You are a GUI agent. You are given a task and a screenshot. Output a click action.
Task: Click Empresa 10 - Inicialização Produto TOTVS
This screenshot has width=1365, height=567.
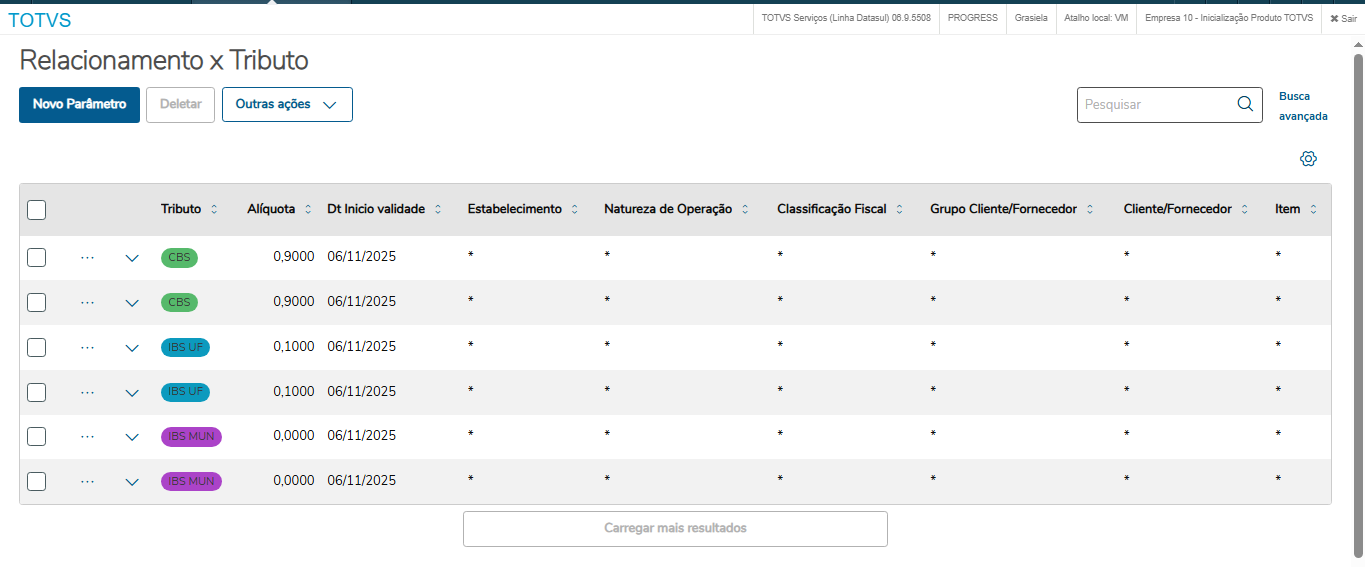click(x=1229, y=18)
